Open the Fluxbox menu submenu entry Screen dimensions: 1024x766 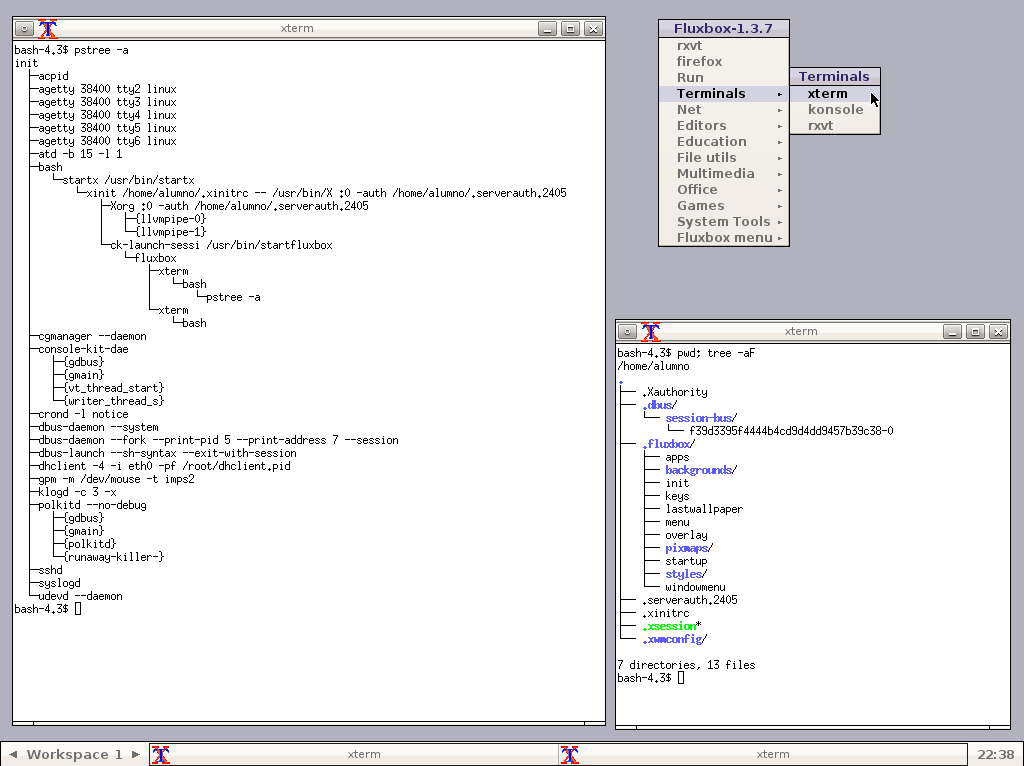(x=724, y=237)
